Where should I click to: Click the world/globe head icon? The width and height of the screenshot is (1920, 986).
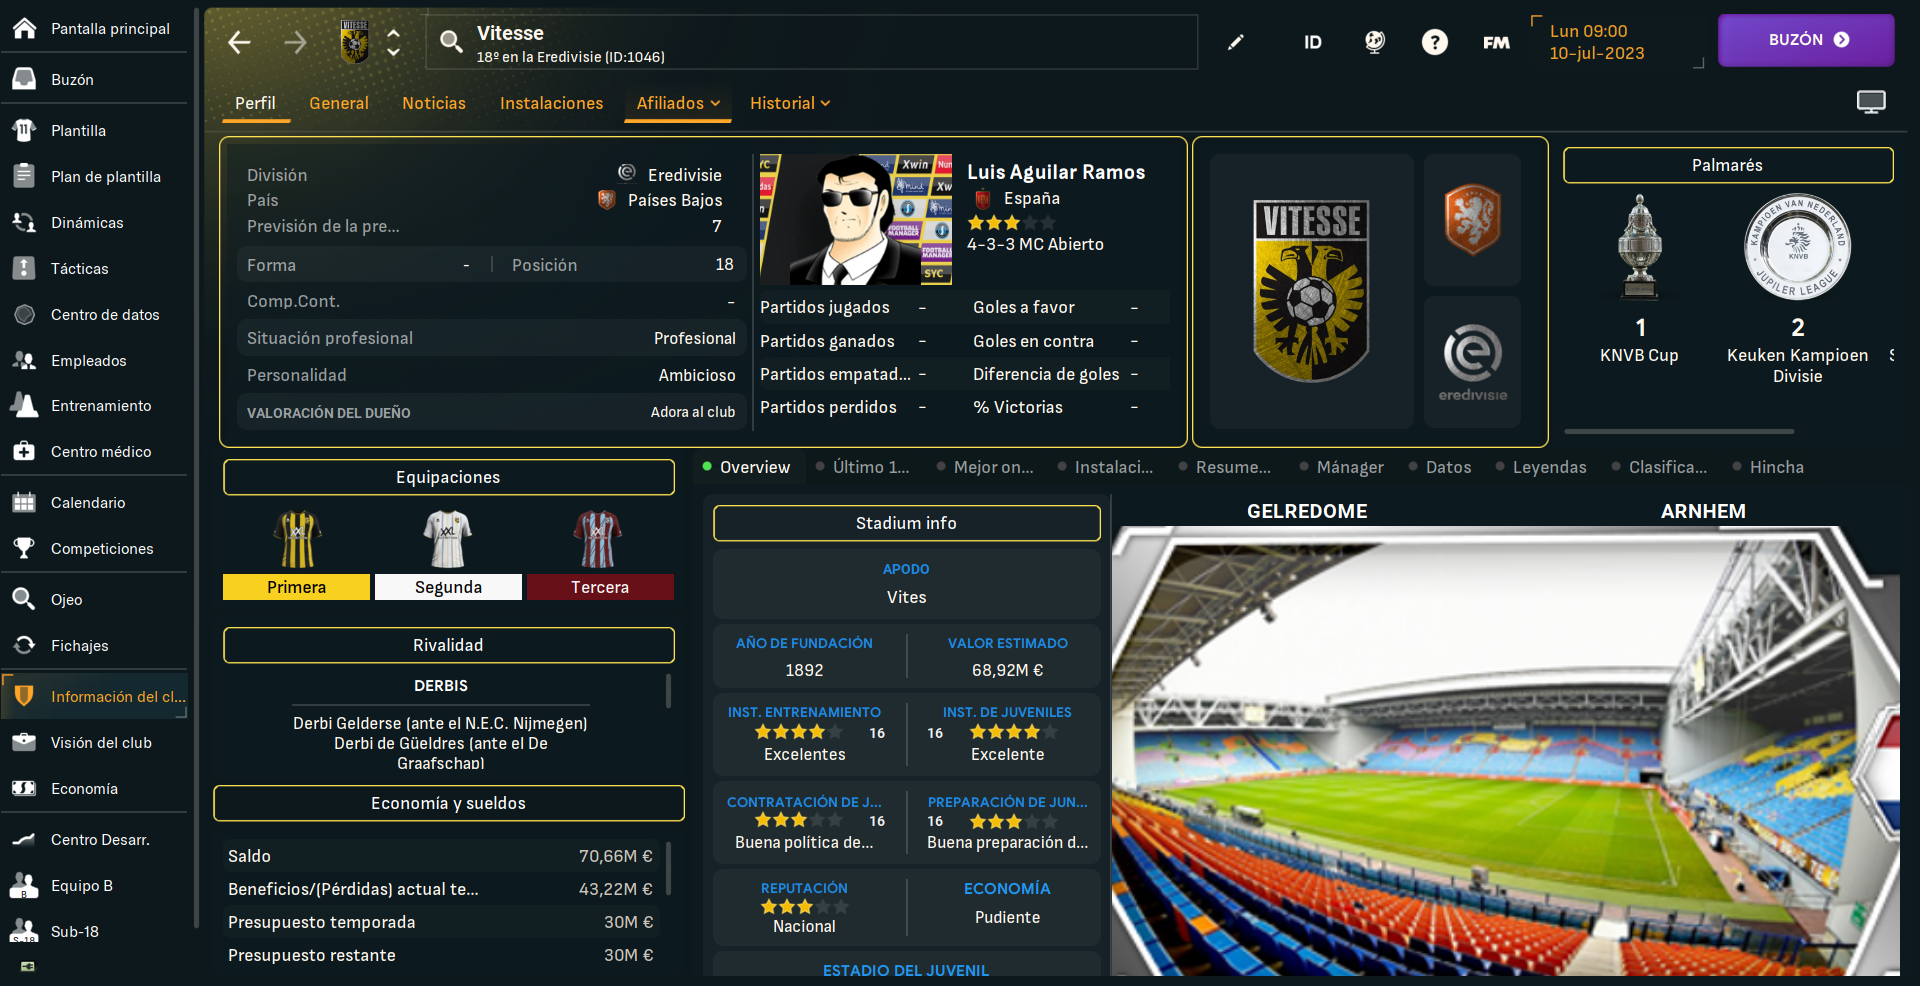tap(1375, 42)
